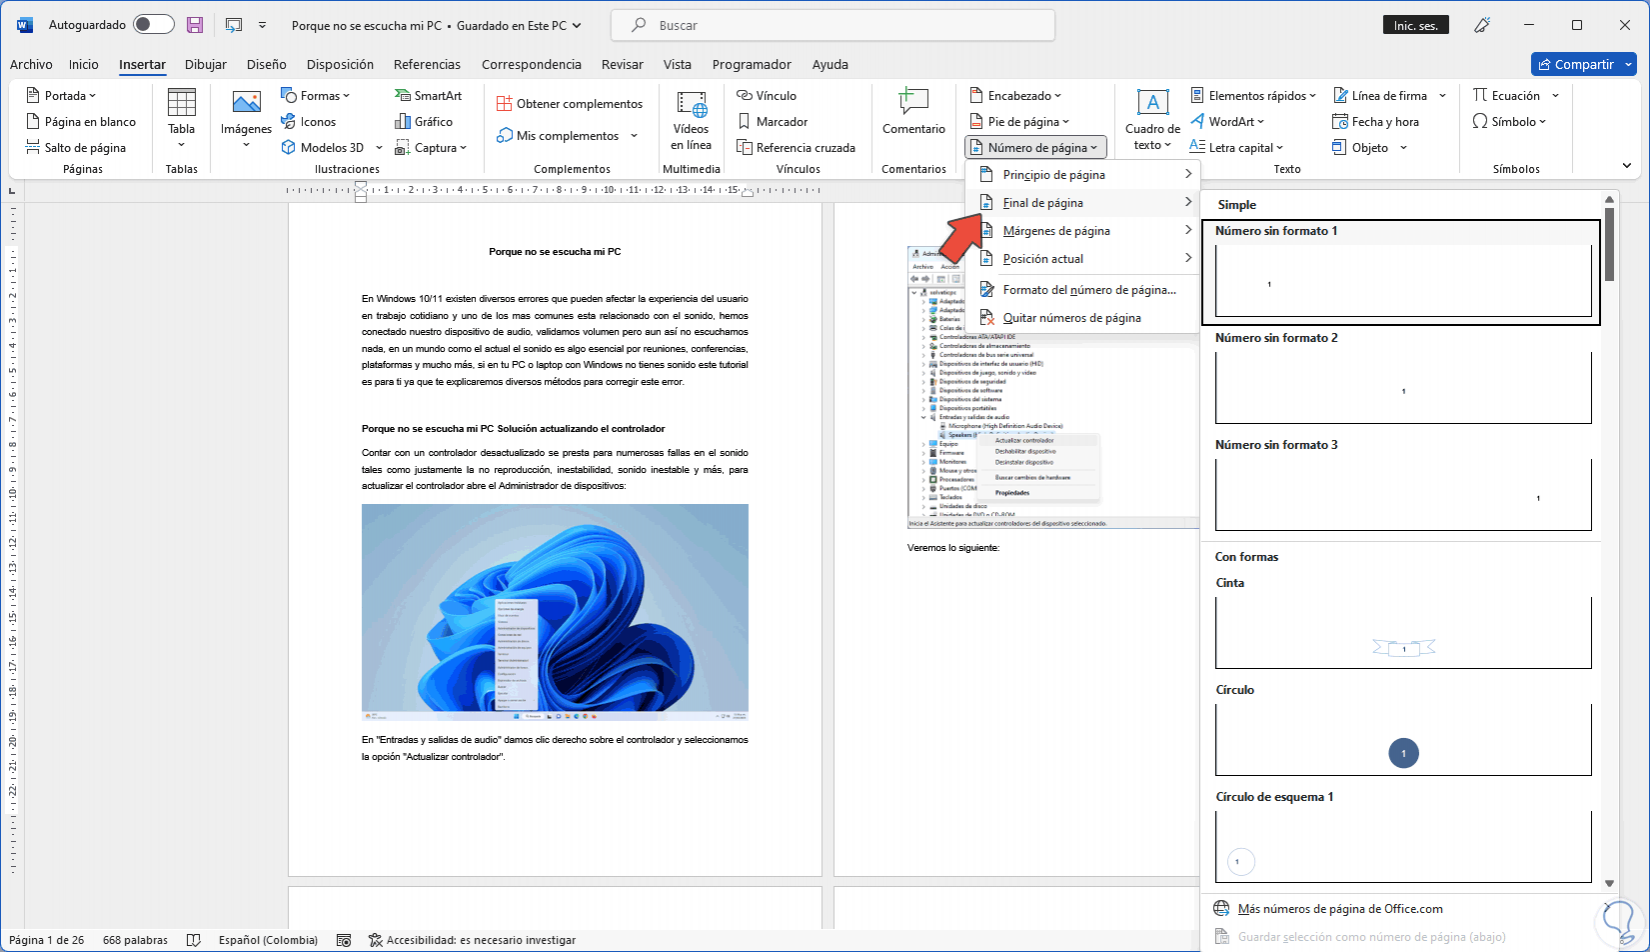Click the Compartir button
The image size is (1650, 952).
click(x=1583, y=63)
